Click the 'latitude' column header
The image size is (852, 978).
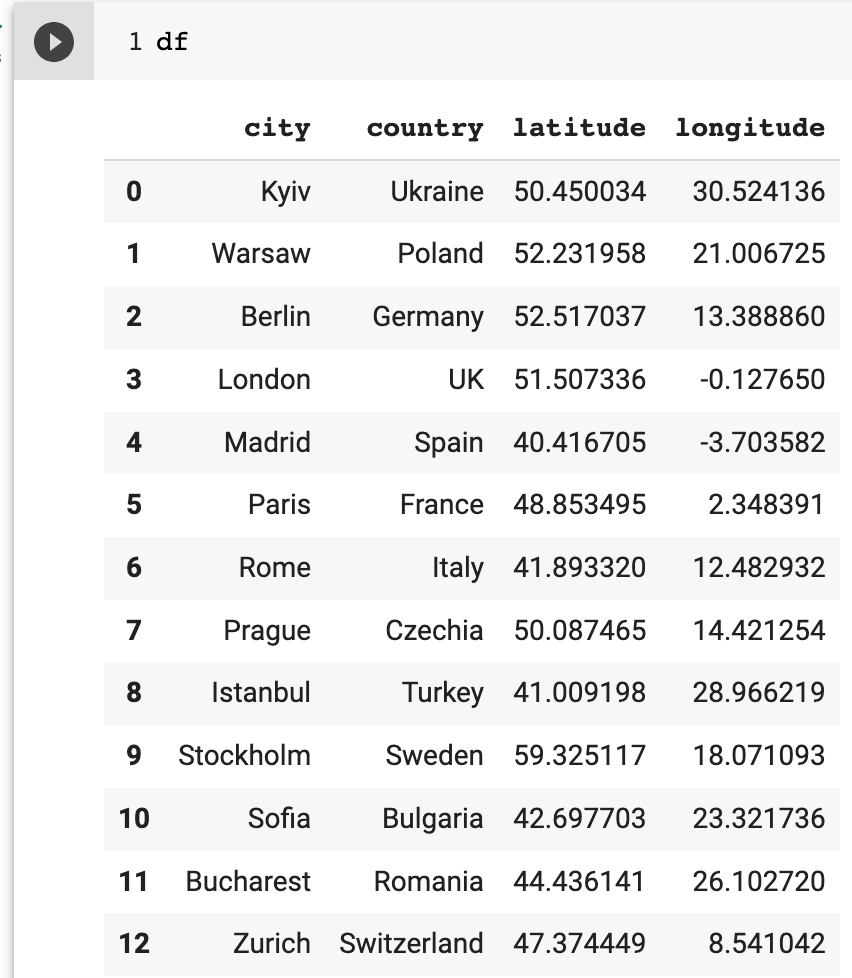tap(579, 128)
